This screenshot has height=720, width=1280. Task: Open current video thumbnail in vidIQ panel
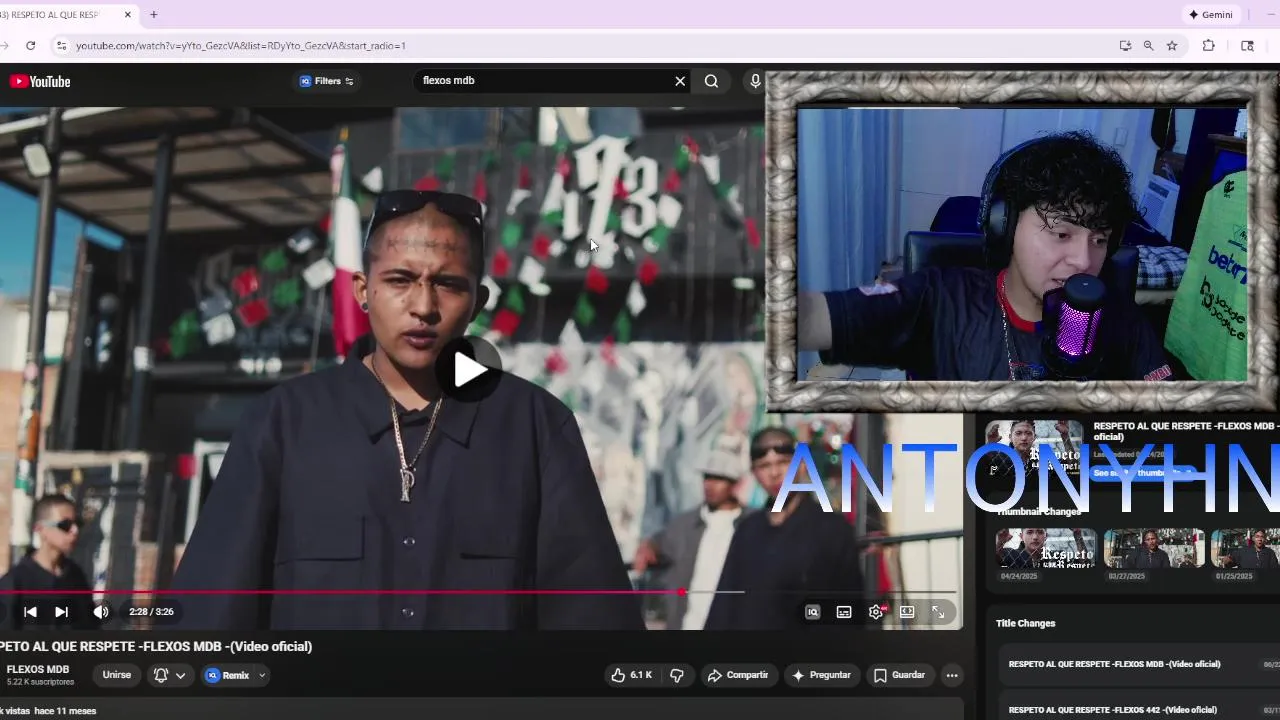point(1034,447)
